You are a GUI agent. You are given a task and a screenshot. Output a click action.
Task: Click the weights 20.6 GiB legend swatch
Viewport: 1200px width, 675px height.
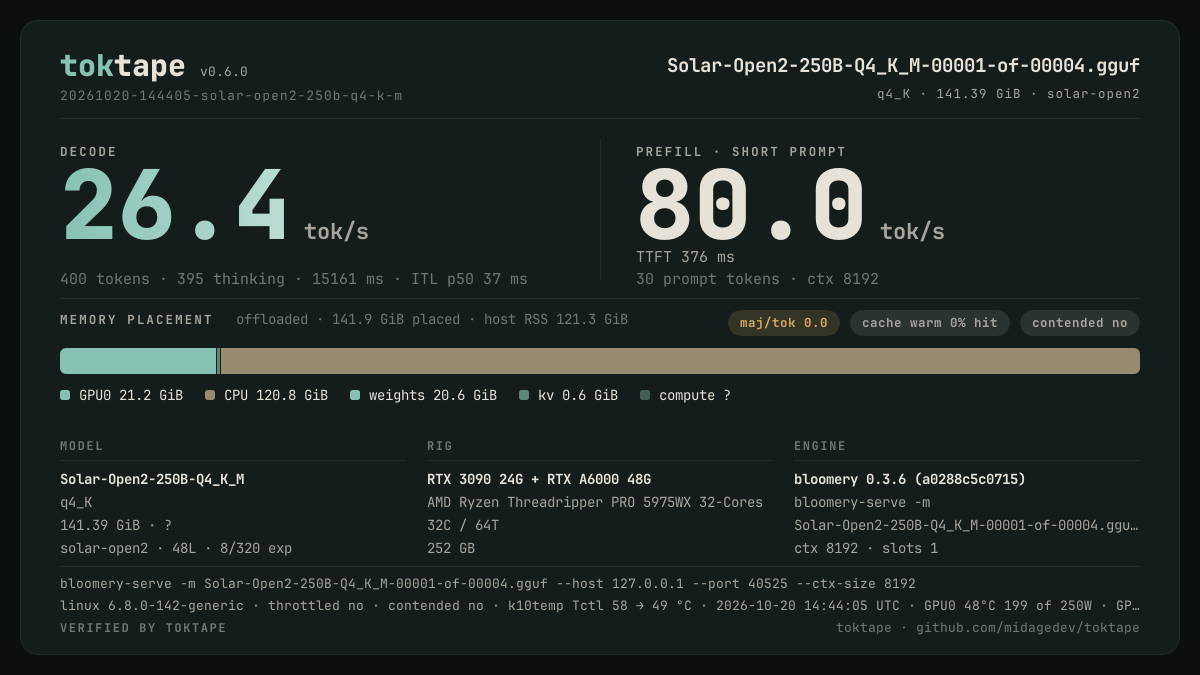[355, 396]
